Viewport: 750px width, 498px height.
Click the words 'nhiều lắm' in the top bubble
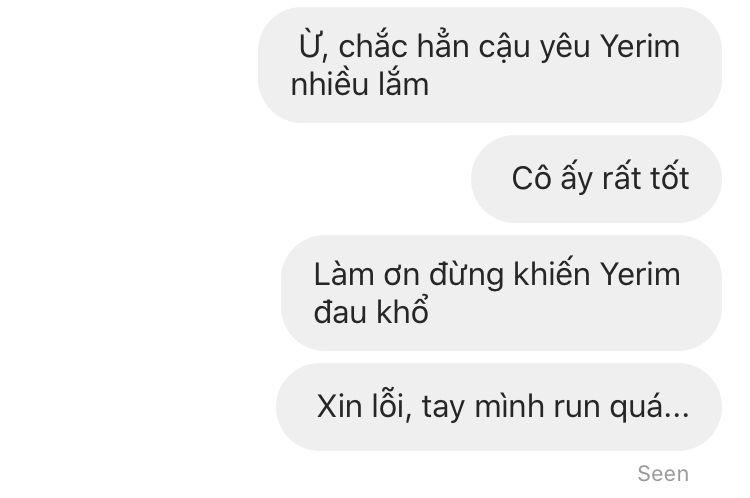click(x=360, y=84)
